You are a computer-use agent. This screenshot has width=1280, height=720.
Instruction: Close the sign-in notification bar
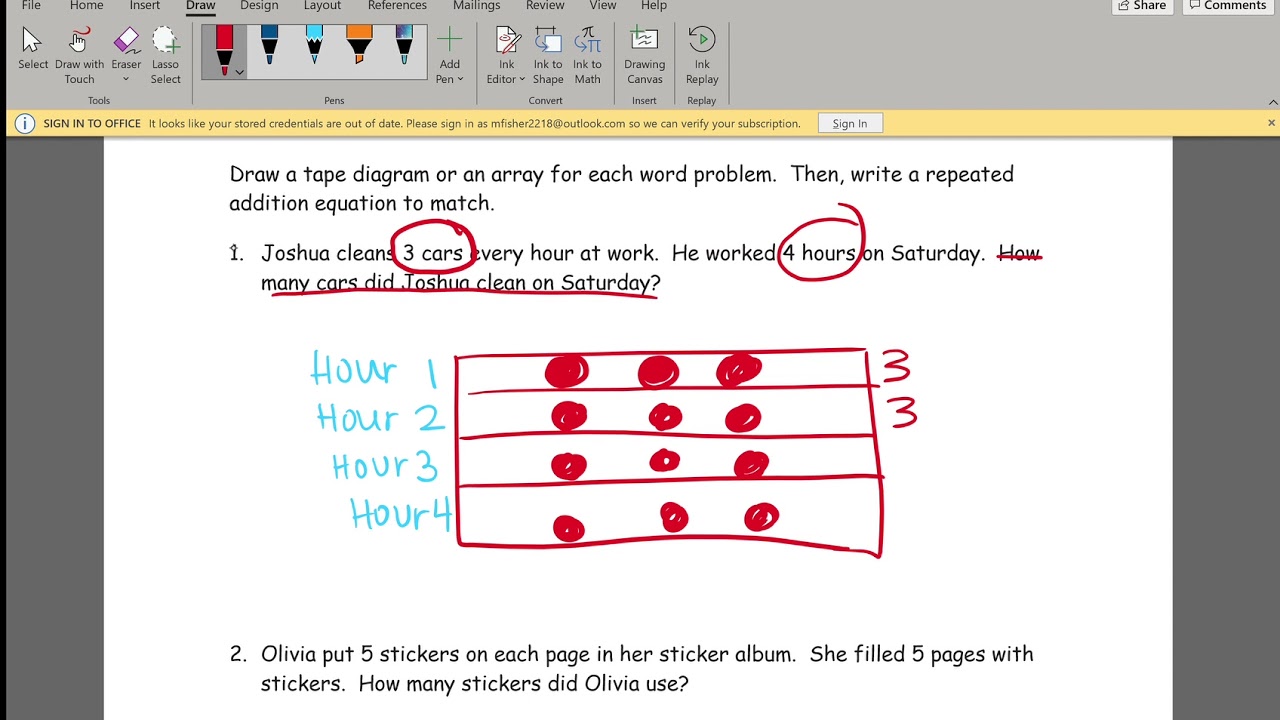coord(1271,123)
